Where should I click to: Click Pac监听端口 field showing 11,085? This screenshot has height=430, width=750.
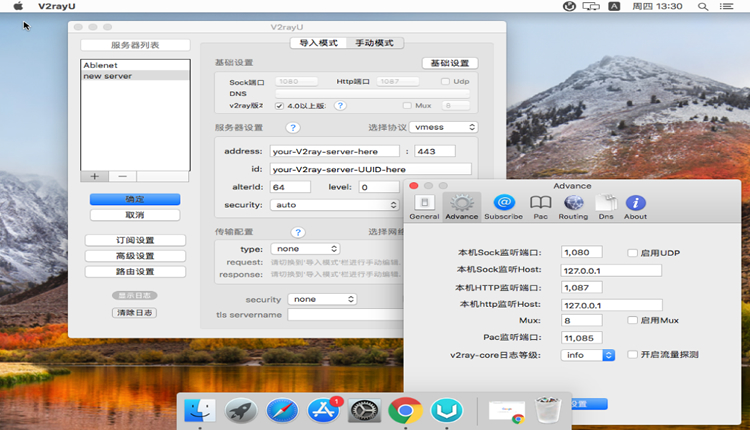(x=581, y=338)
